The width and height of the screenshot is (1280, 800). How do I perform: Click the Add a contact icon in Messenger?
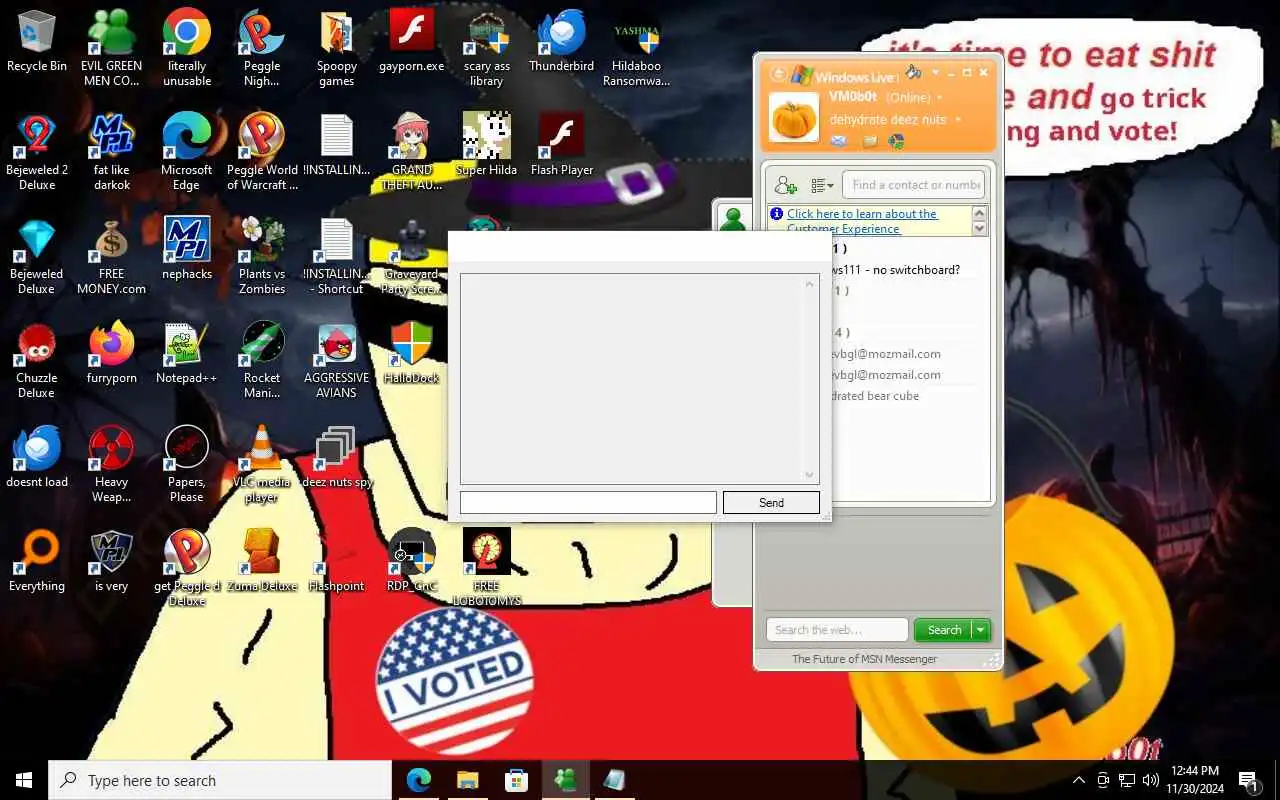coord(785,185)
